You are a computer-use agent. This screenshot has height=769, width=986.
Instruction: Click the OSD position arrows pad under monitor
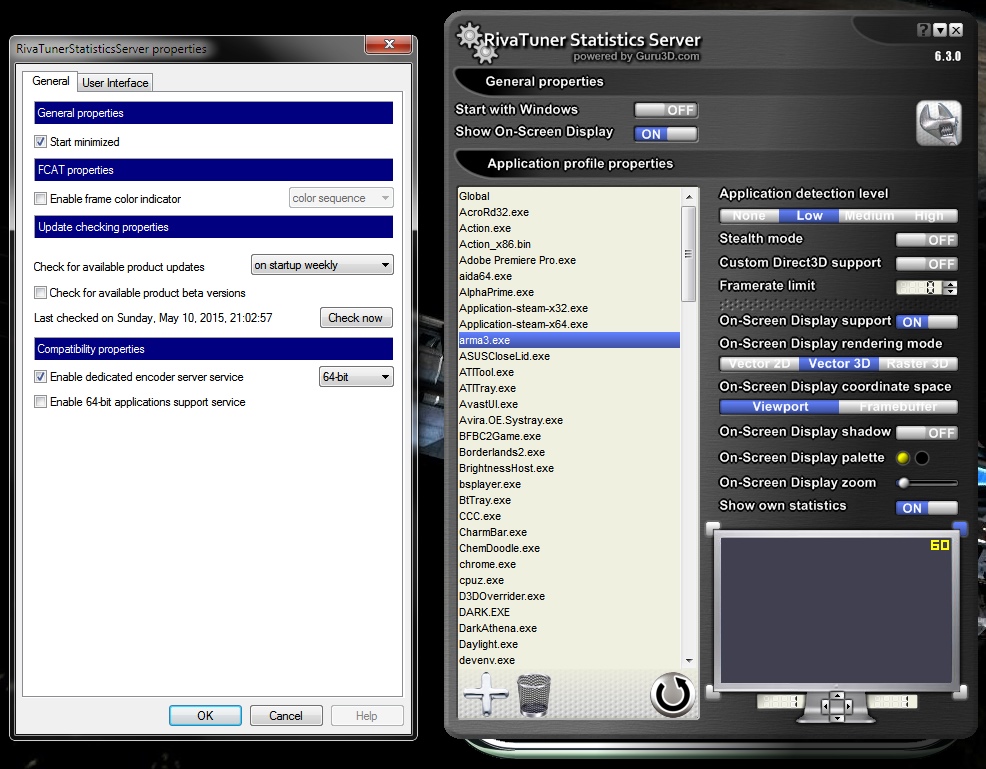837,705
